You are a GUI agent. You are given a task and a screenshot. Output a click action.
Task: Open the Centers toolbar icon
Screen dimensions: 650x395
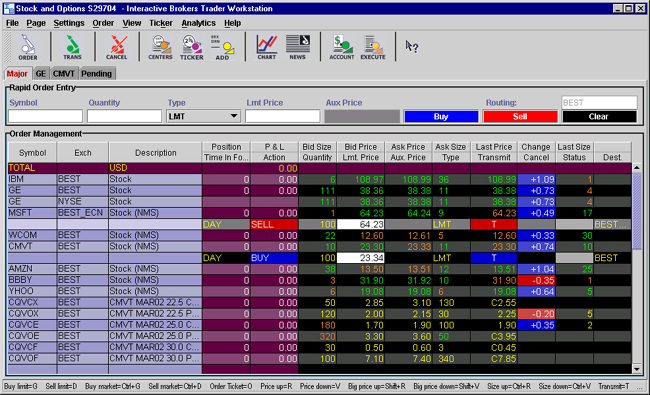(x=160, y=47)
